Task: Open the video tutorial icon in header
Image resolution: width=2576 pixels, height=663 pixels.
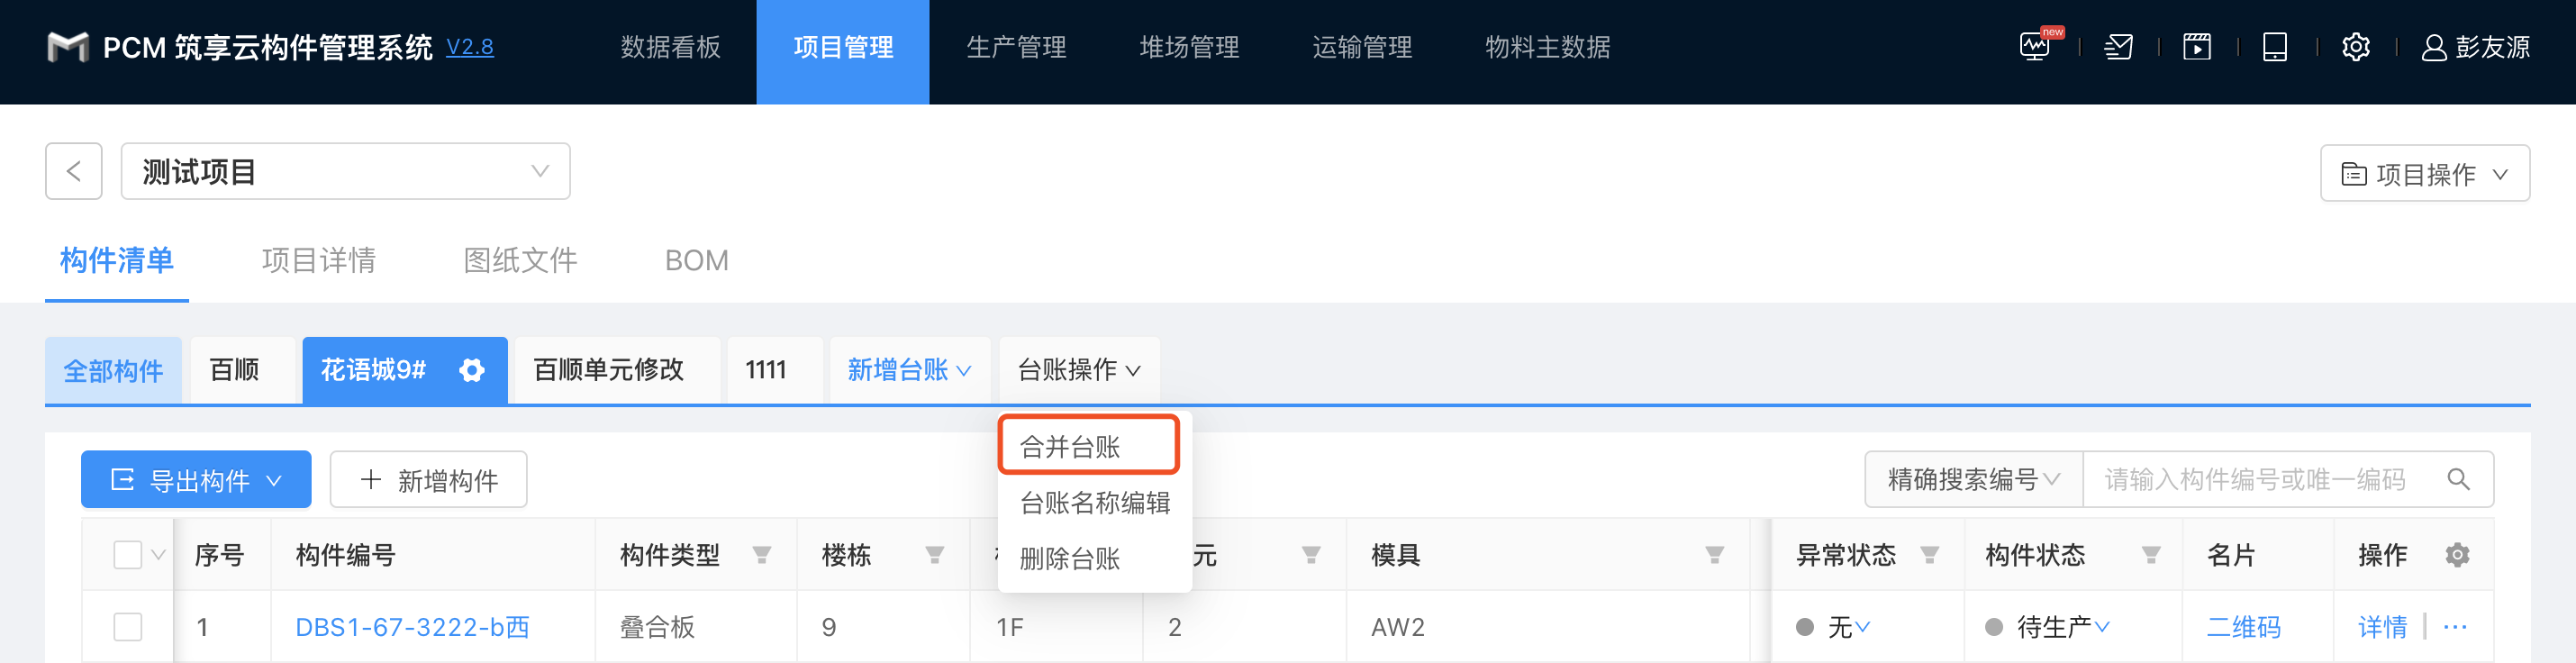Action: (2197, 47)
